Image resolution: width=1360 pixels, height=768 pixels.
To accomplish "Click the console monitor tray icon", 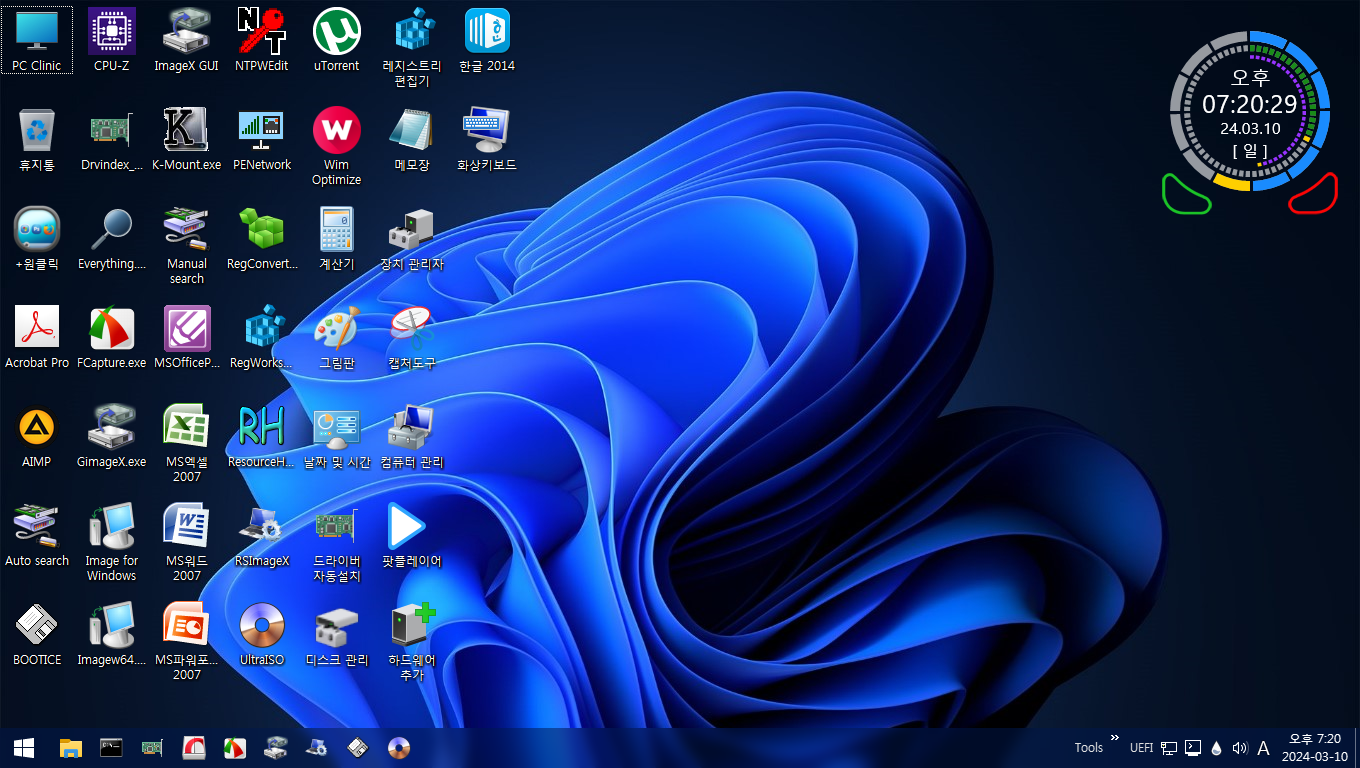I will [1193, 748].
